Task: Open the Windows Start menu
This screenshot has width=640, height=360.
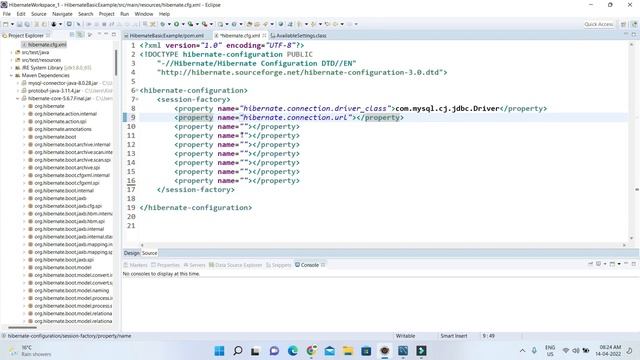Action: click(219, 351)
